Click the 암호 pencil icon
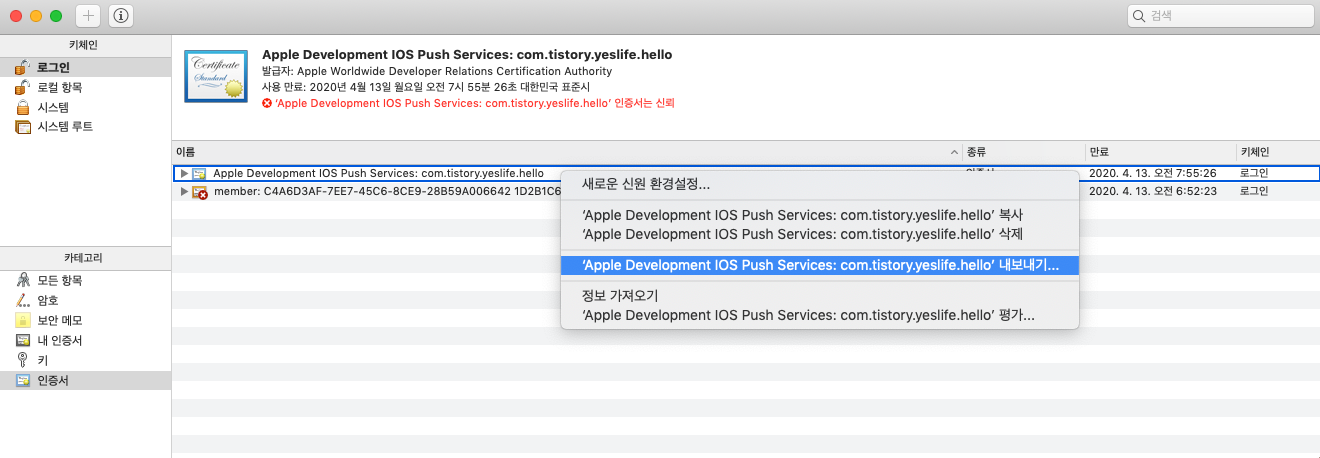The height and width of the screenshot is (458, 1320). coord(23,300)
